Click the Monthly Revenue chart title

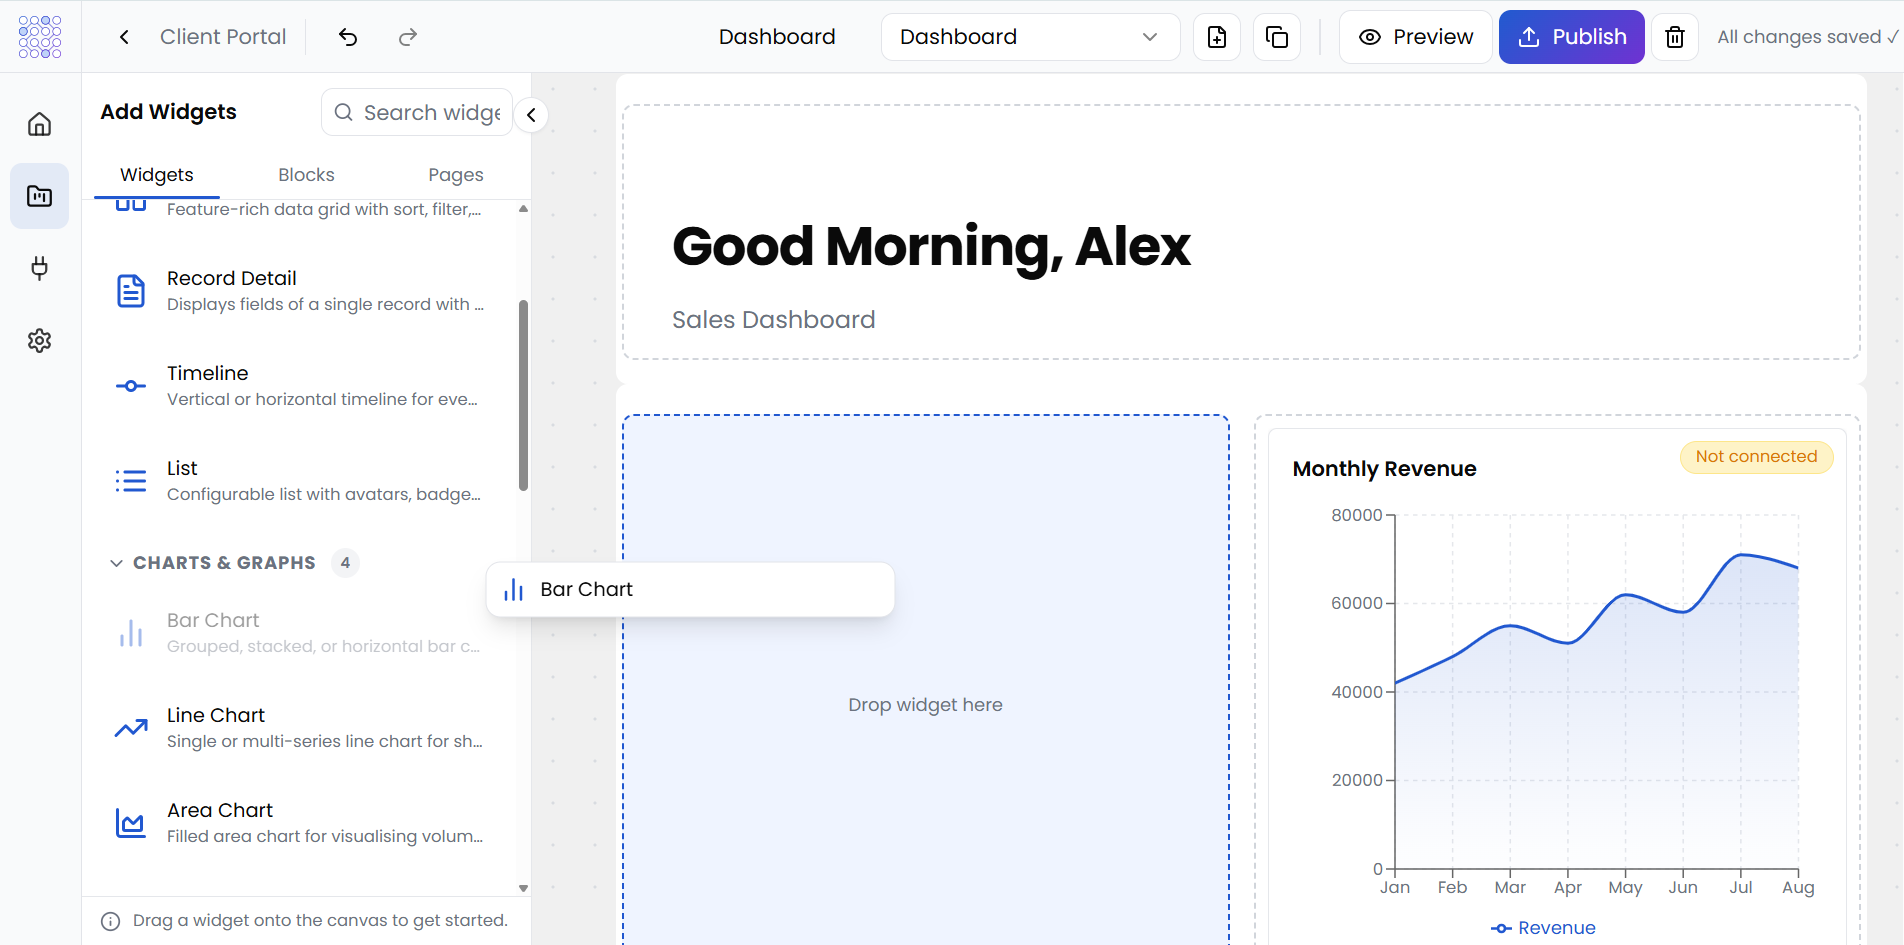pos(1384,469)
